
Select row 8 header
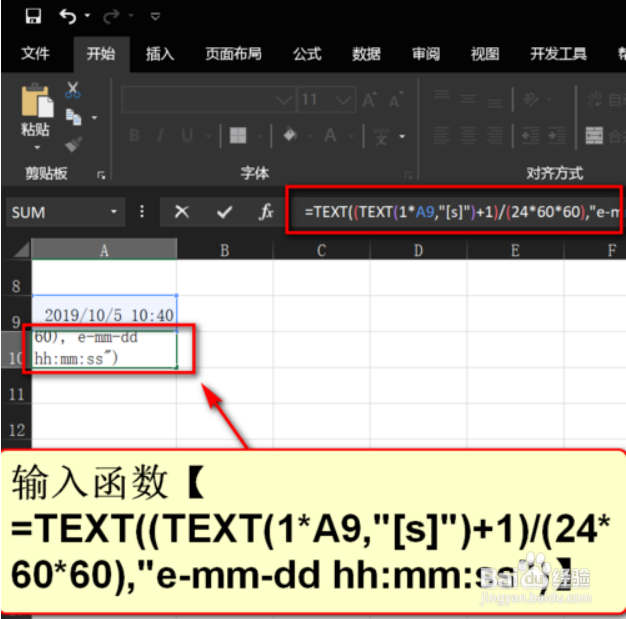pos(16,278)
